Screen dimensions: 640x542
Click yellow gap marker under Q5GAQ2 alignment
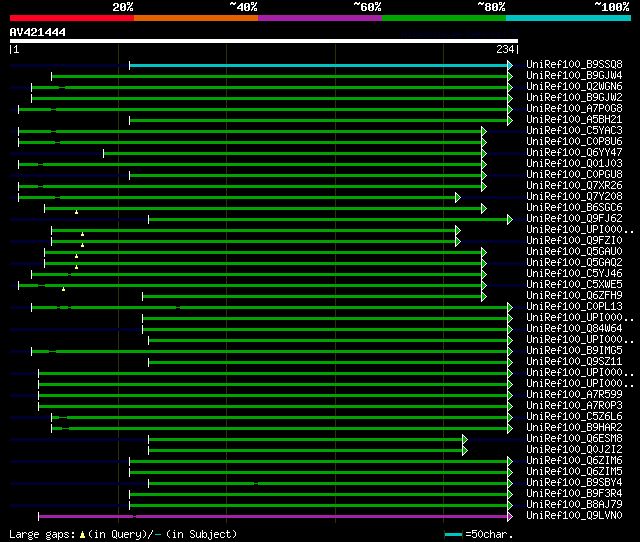[76, 267]
